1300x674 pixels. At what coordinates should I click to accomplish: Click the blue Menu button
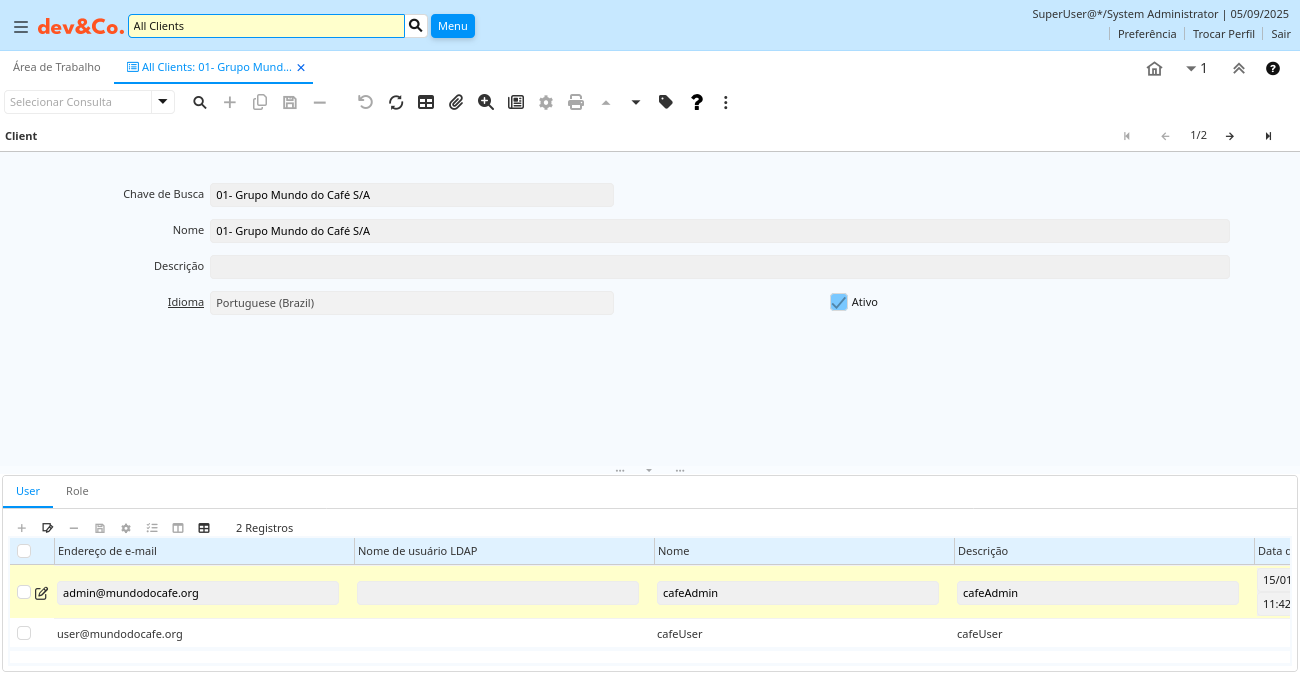[452, 26]
